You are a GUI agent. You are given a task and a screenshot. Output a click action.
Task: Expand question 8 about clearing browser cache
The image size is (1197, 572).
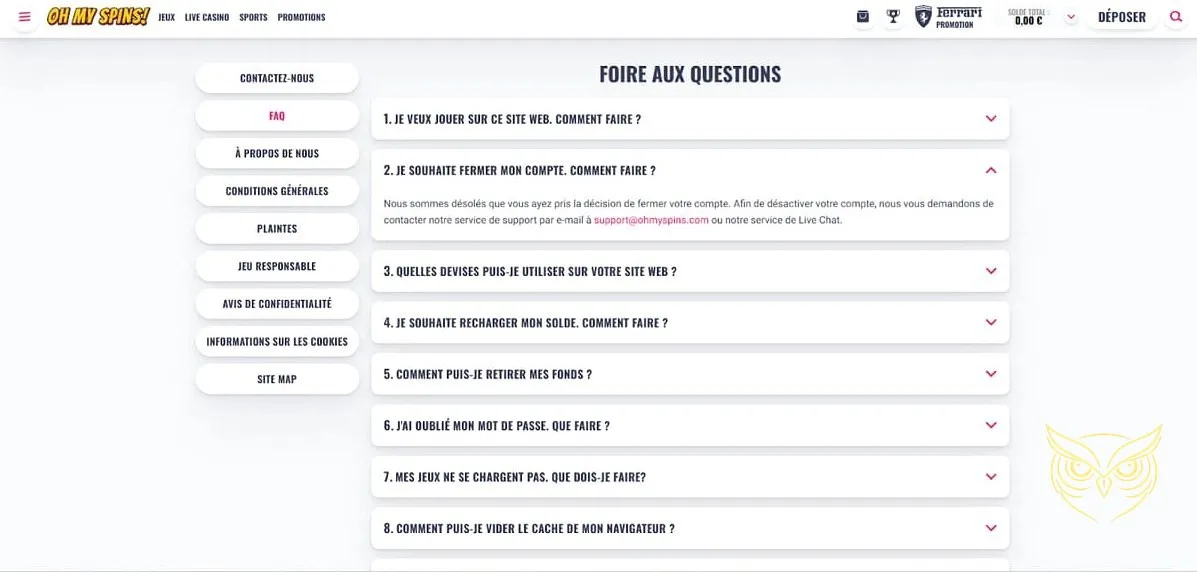click(991, 528)
